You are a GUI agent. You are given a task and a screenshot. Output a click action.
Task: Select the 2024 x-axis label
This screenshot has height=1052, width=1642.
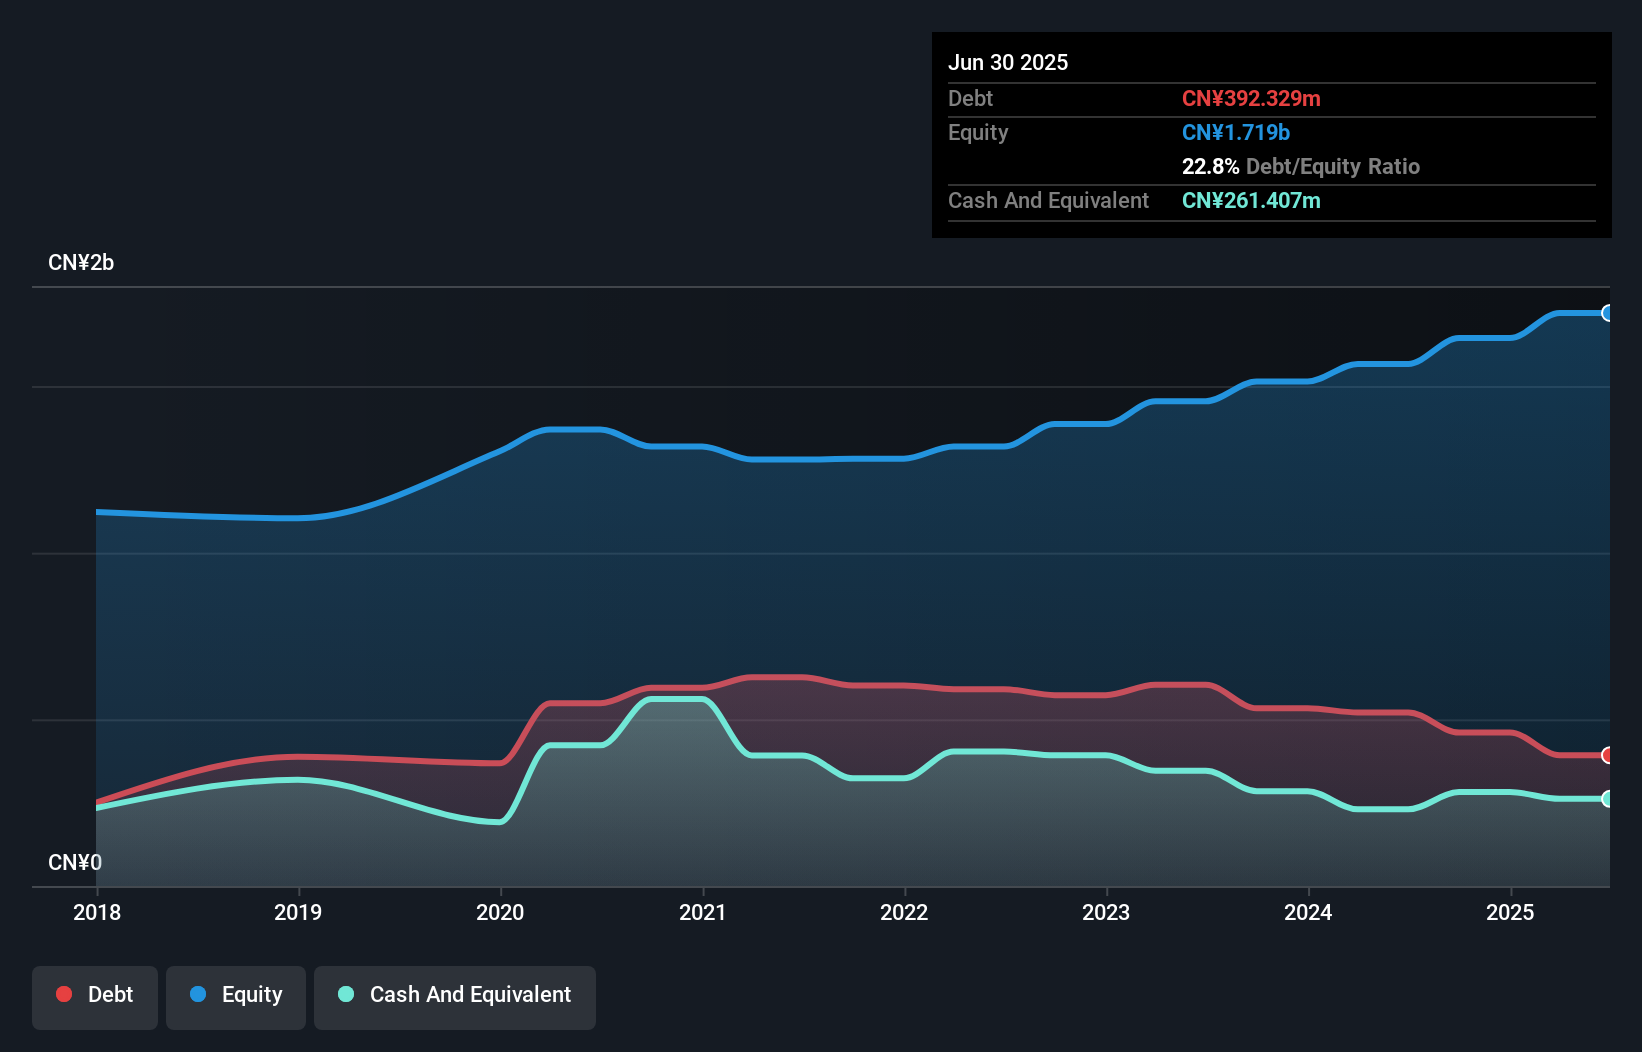pos(1308,912)
